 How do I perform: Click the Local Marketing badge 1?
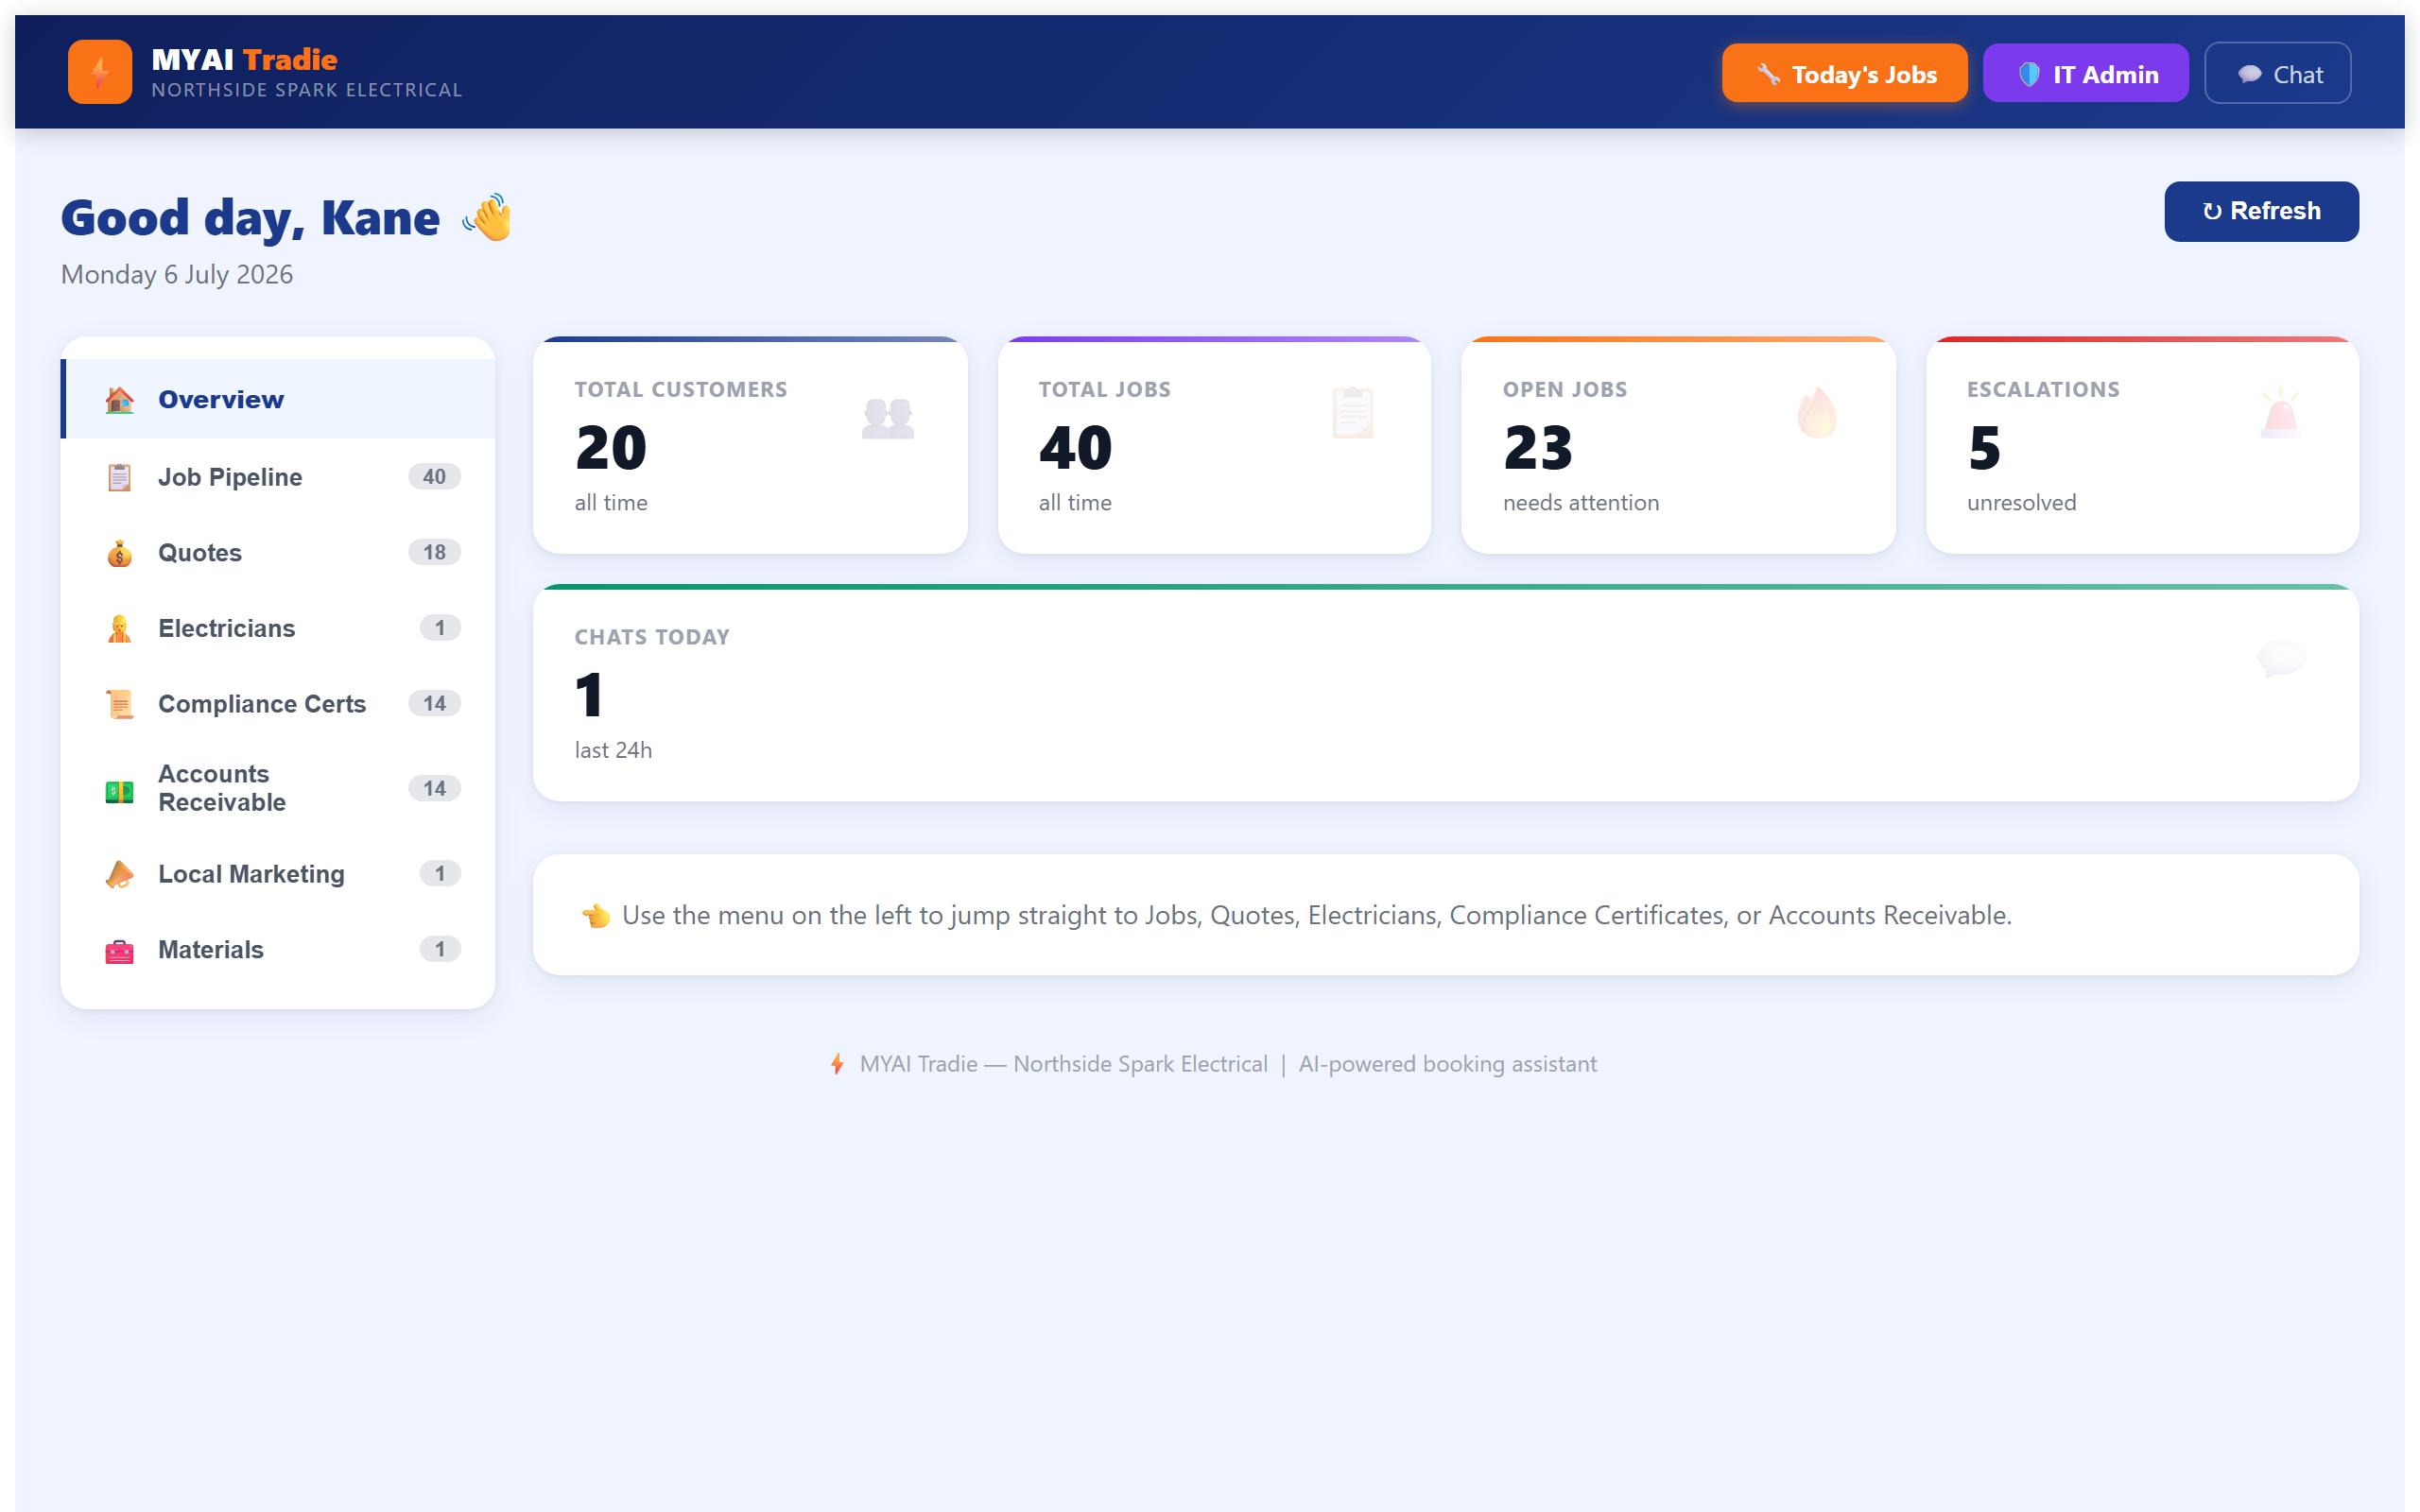(440, 873)
